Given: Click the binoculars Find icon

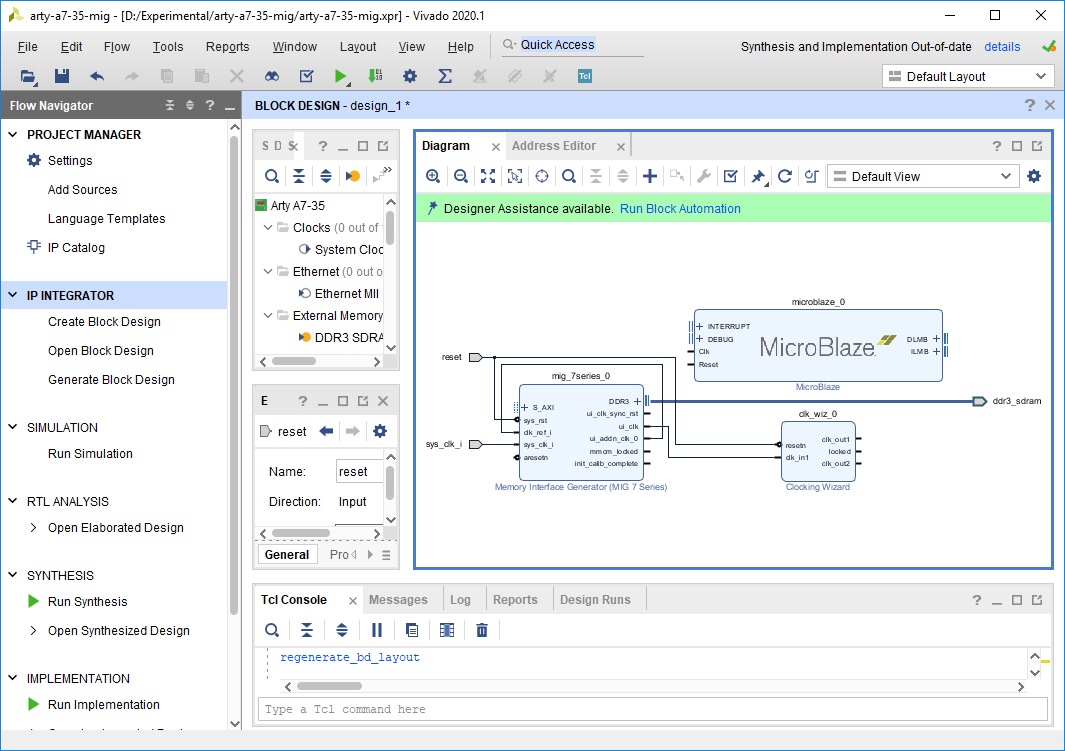Looking at the screenshot, I should (x=272, y=76).
